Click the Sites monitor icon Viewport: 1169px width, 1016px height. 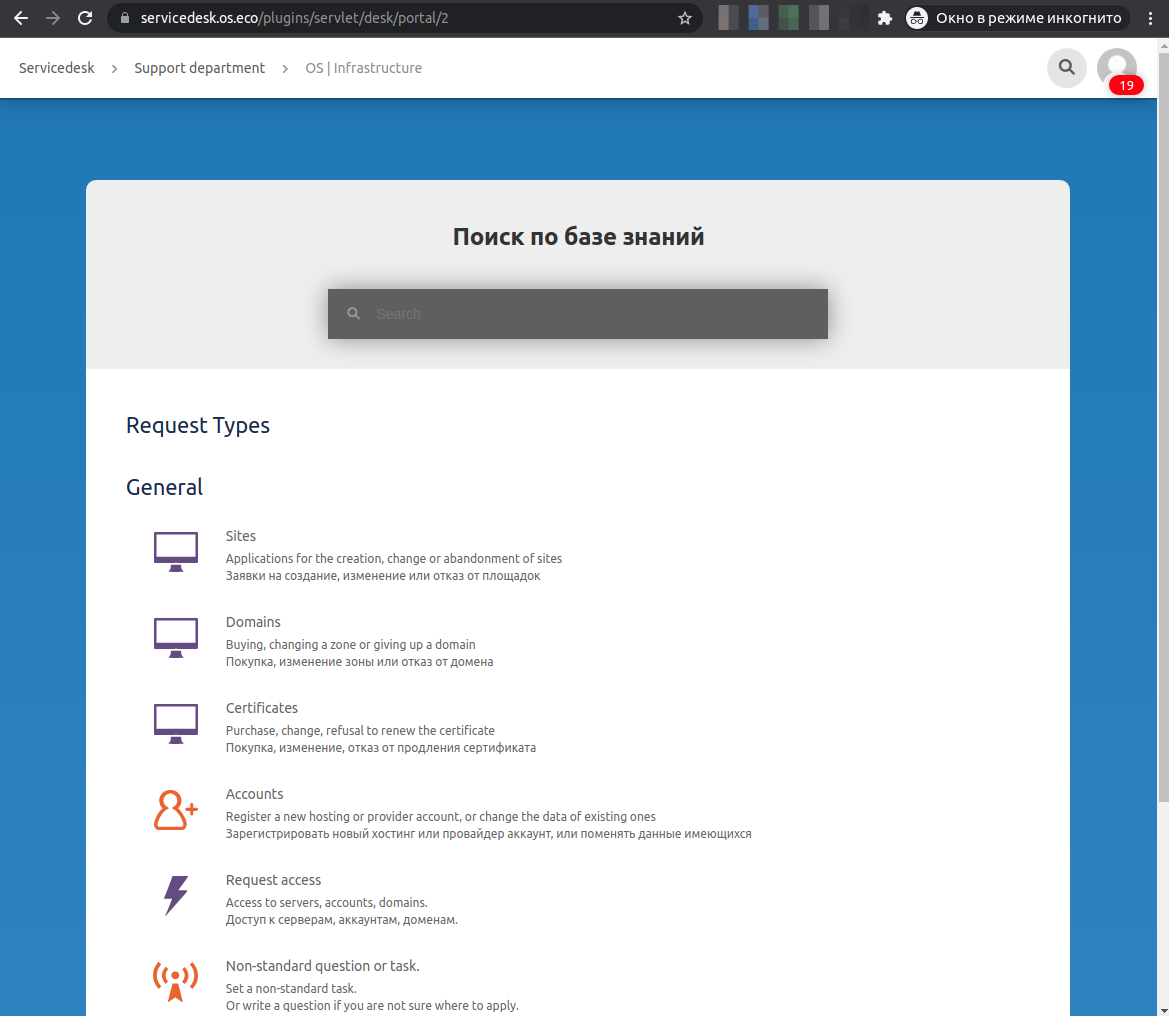(176, 551)
